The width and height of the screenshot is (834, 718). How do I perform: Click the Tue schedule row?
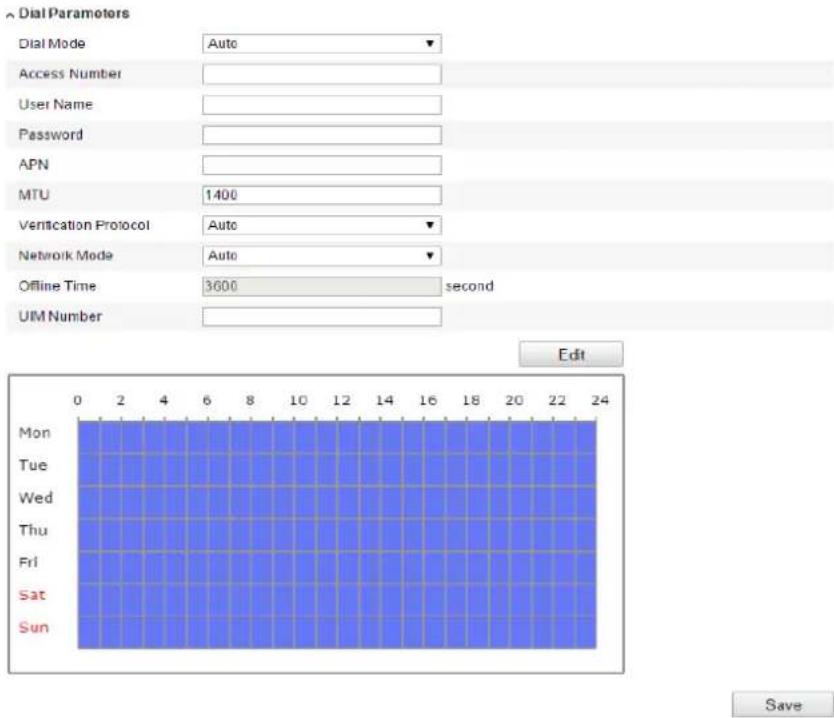click(337, 470)
